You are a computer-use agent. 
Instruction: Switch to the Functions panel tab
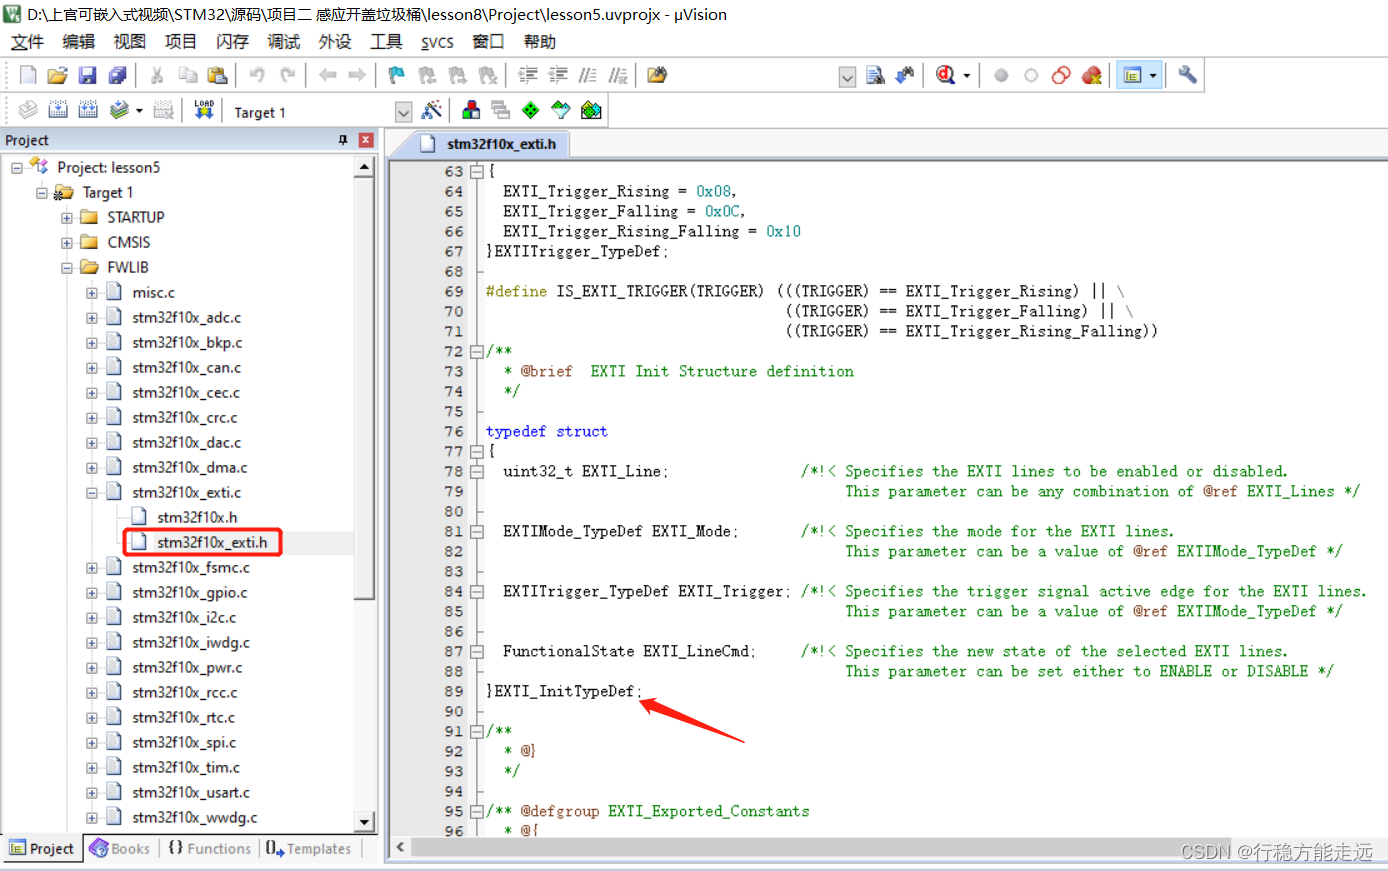209,848
